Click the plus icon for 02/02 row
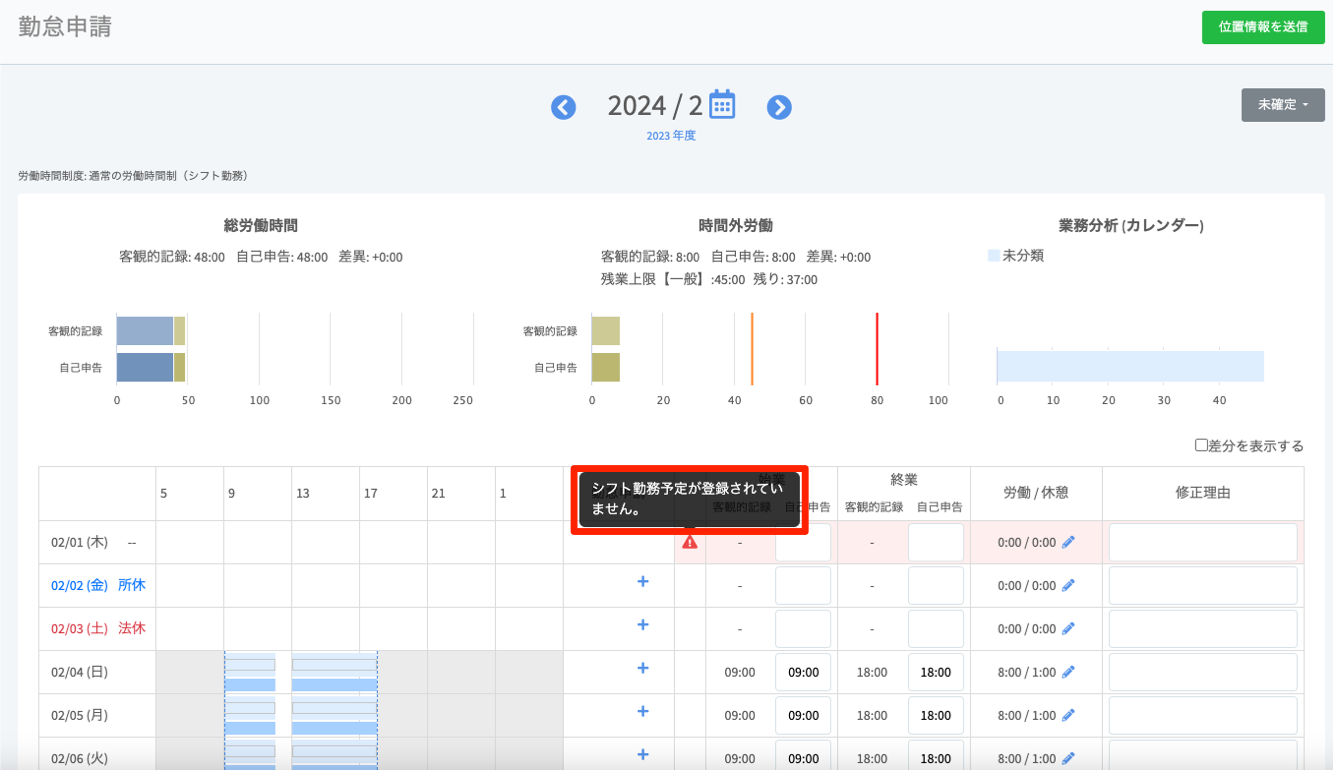 click(x=643, y=581)
